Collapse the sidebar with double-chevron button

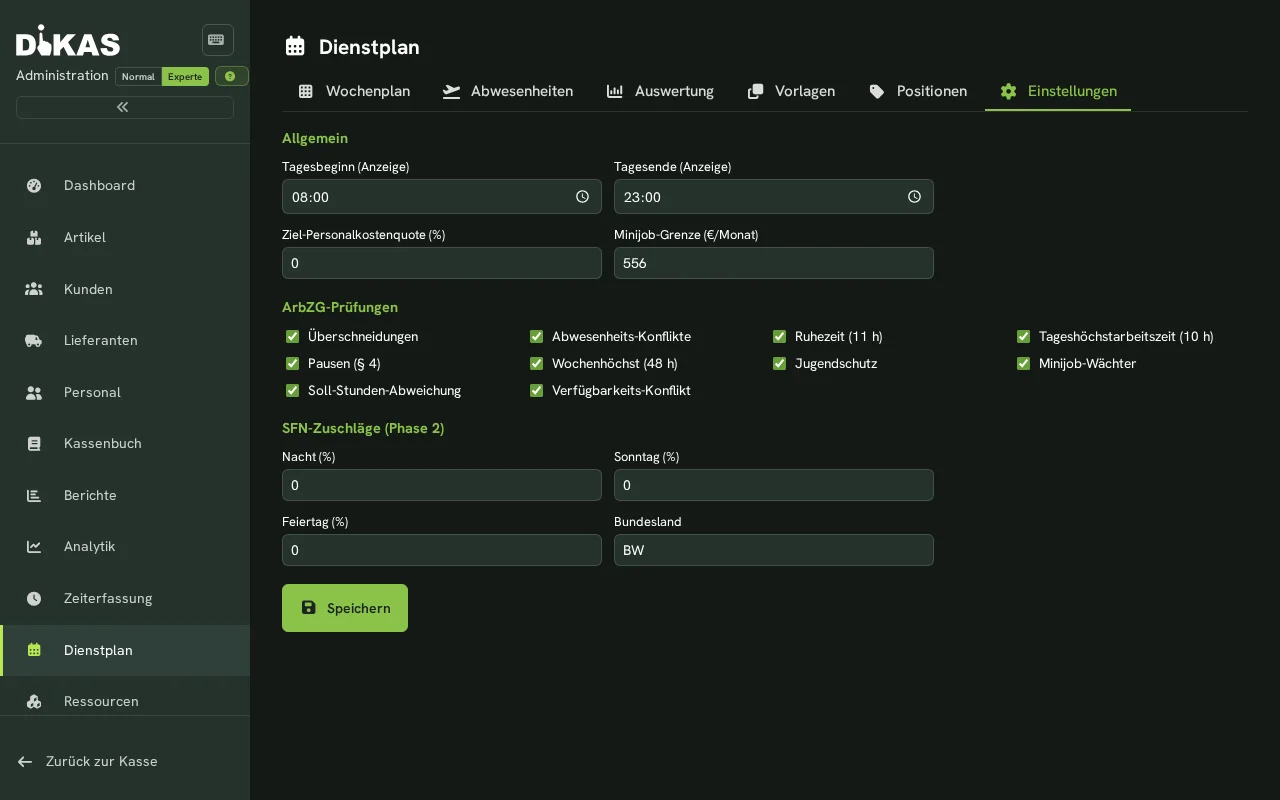(x=125, y=107)
